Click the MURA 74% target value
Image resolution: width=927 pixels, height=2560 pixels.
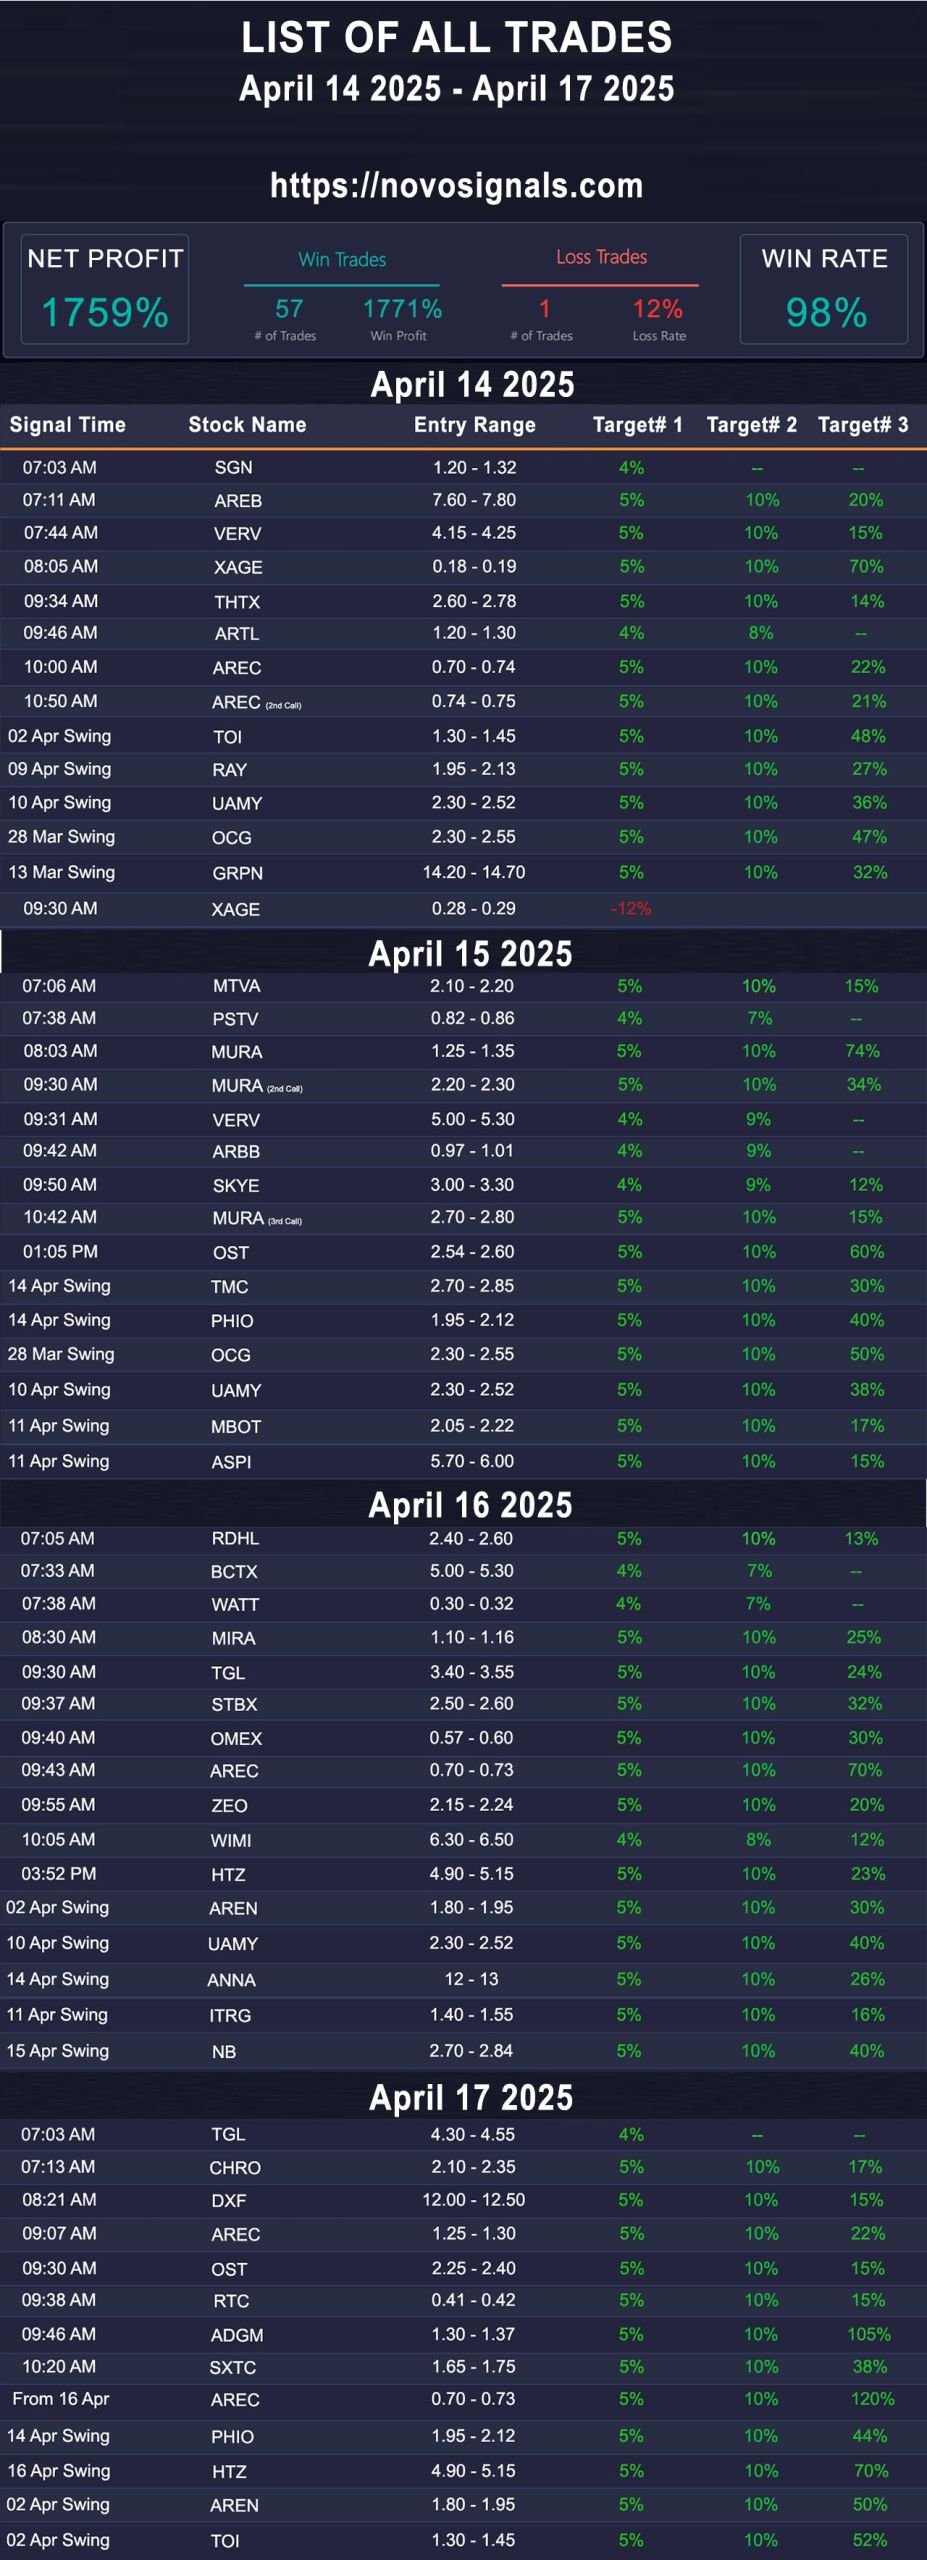tap(862, 1051)
